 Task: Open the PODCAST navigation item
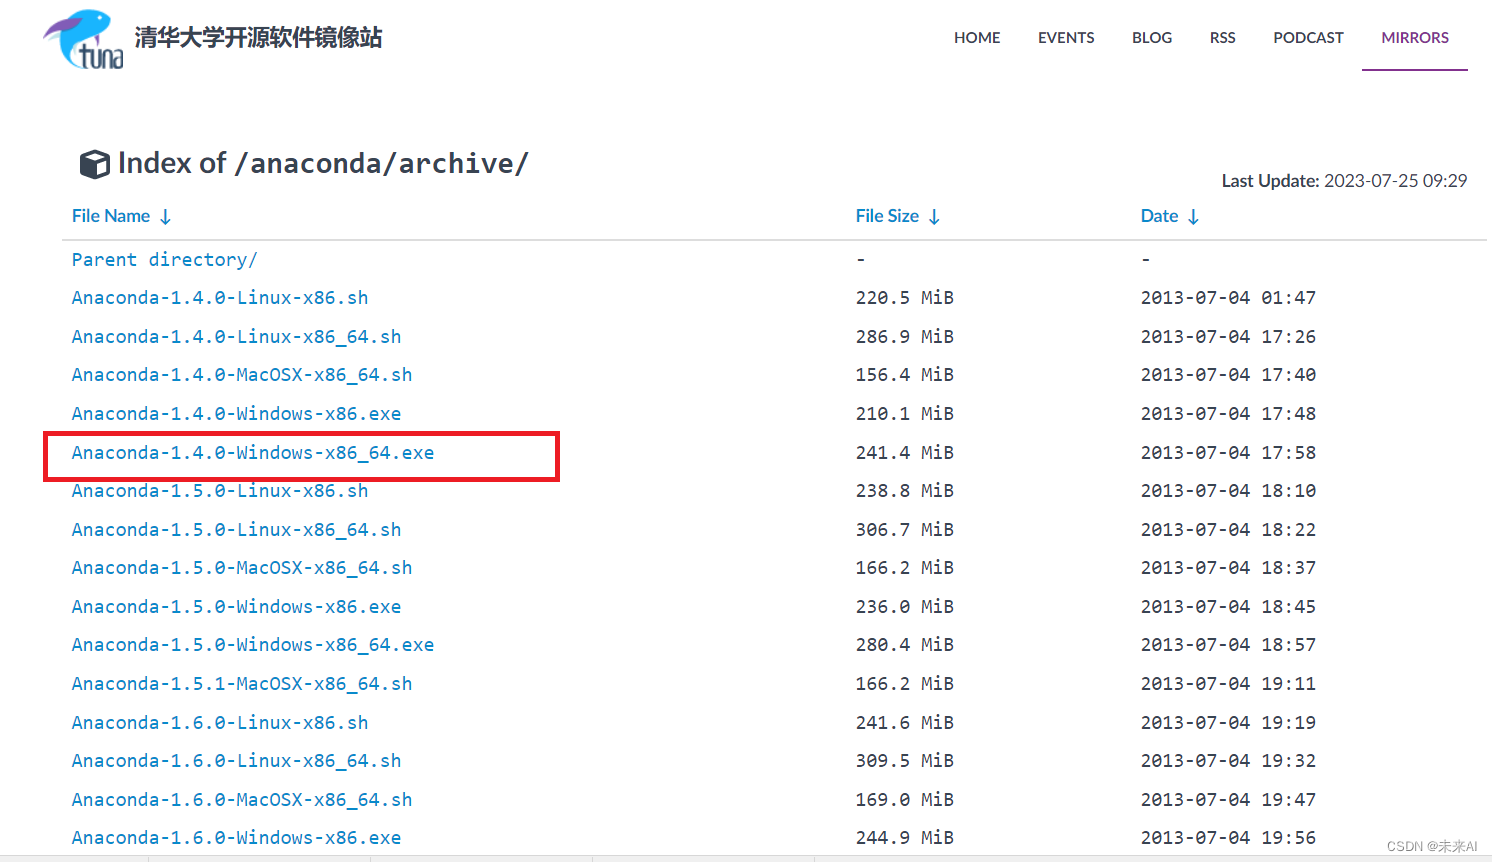click(x=1308, y=38)
